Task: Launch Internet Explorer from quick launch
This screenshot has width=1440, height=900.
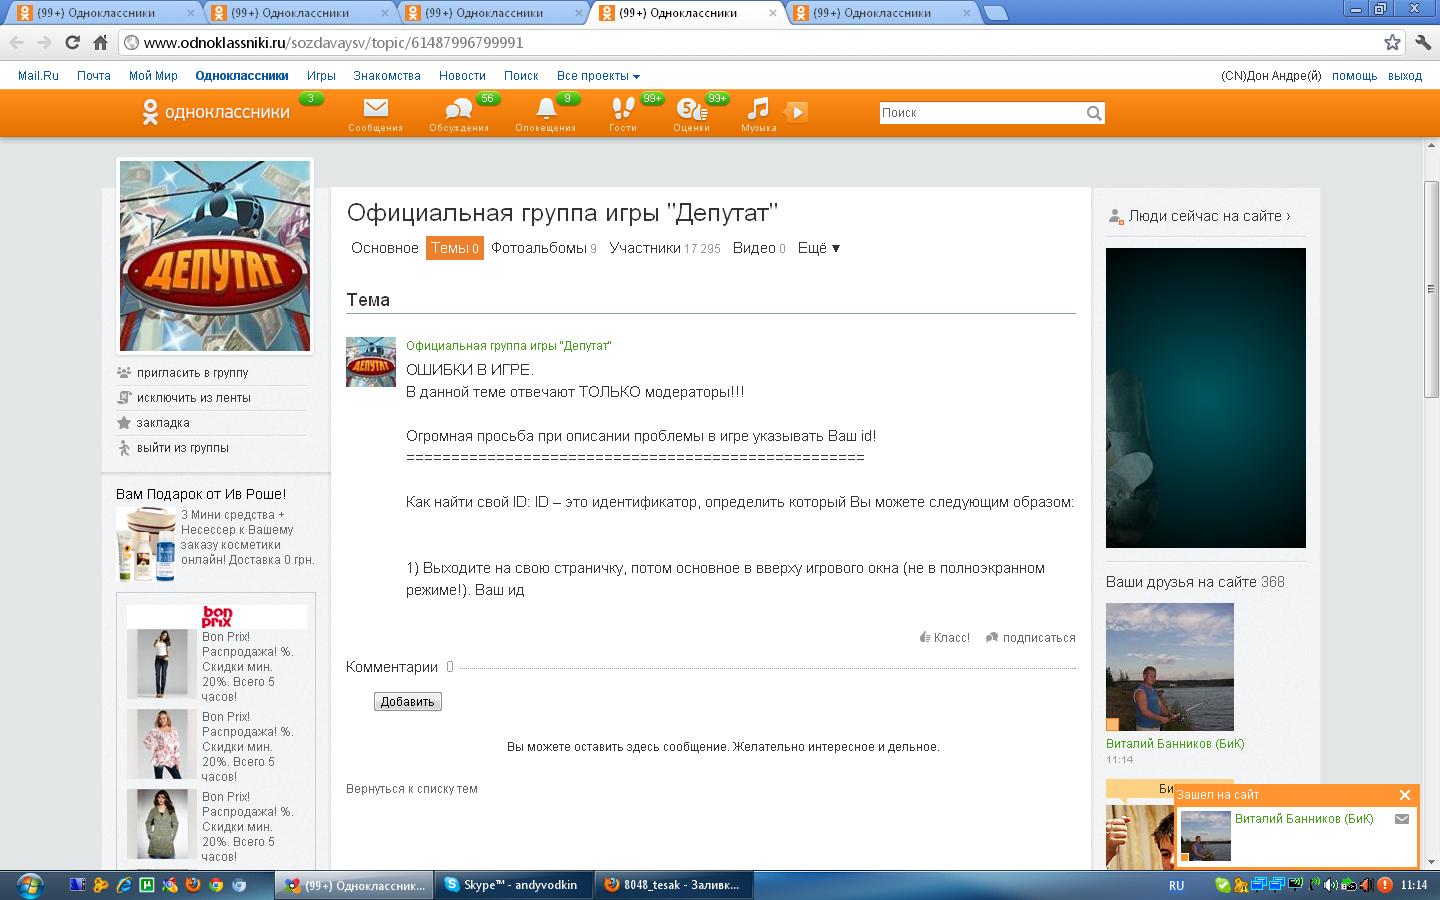Action: pos(124,885)
